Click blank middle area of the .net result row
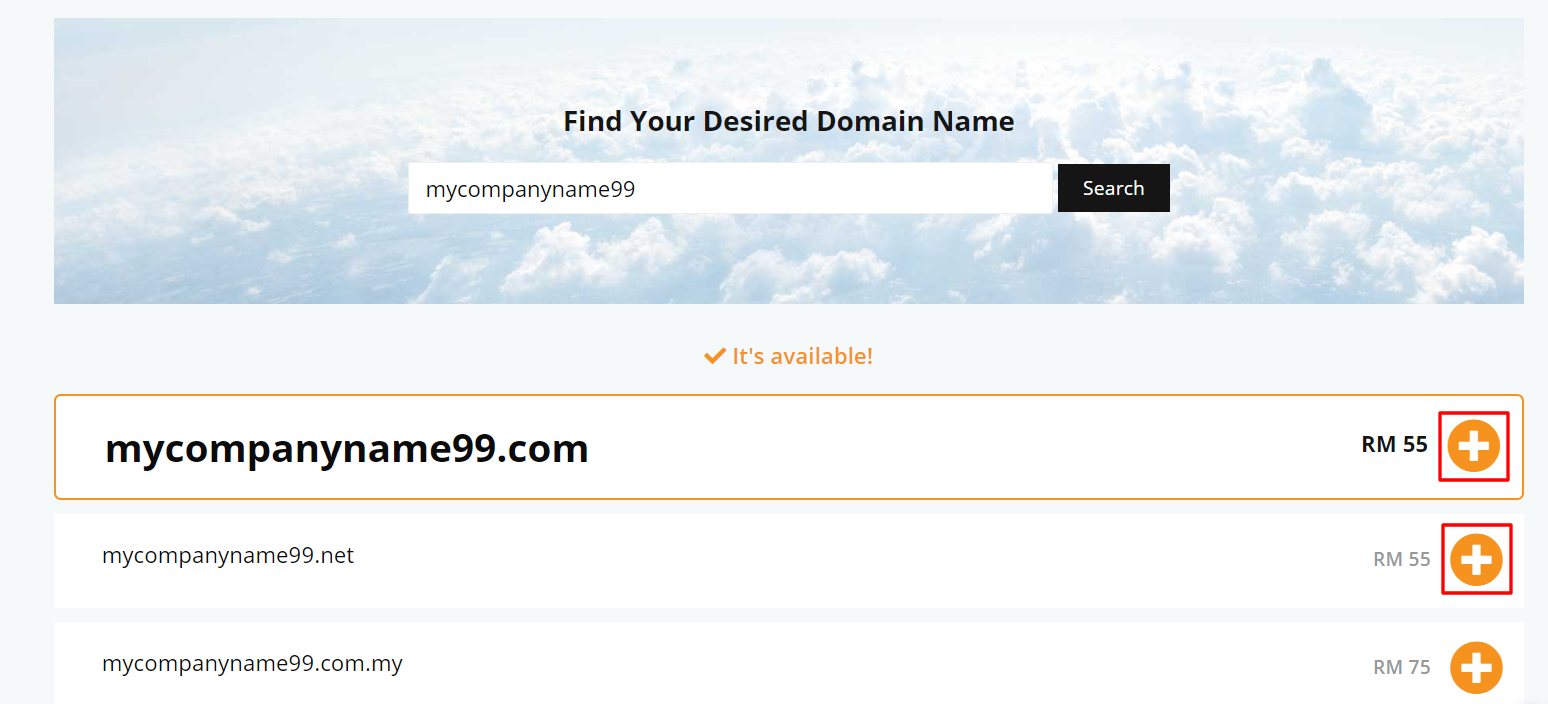The height and width of the screenshot is (704, 1548). (x=850, y=560)
